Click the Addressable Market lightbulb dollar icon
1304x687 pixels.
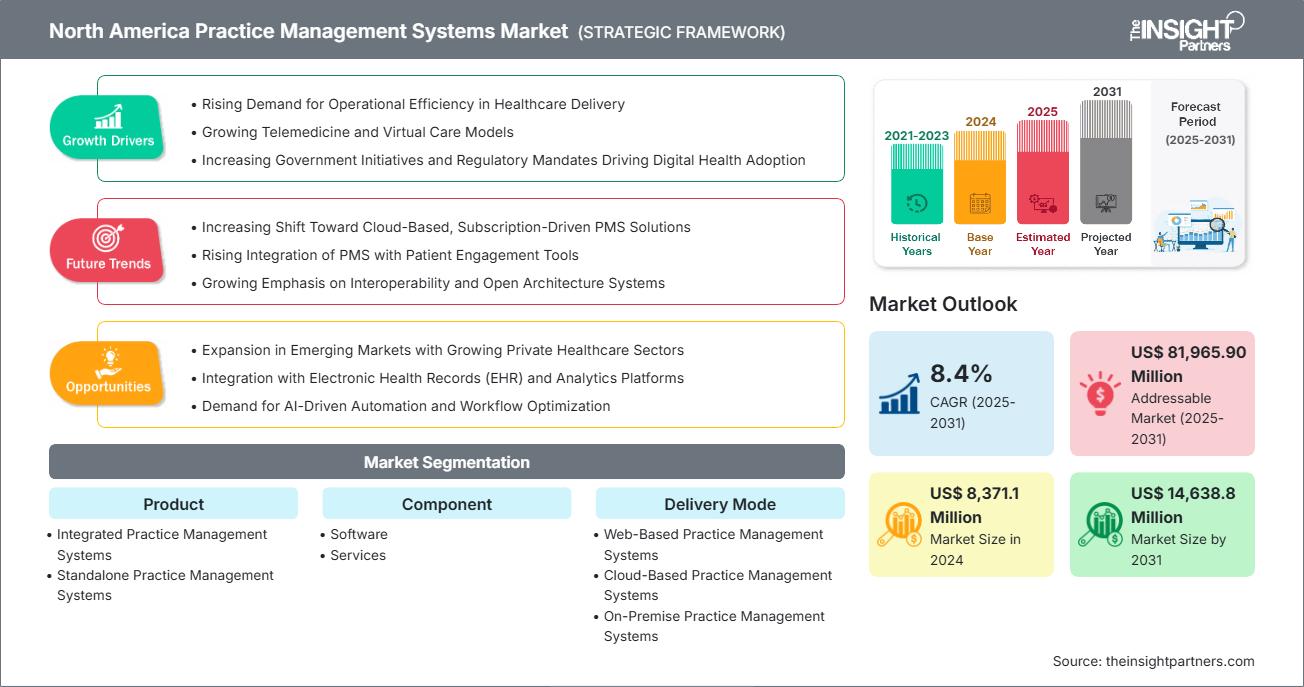1100,394
